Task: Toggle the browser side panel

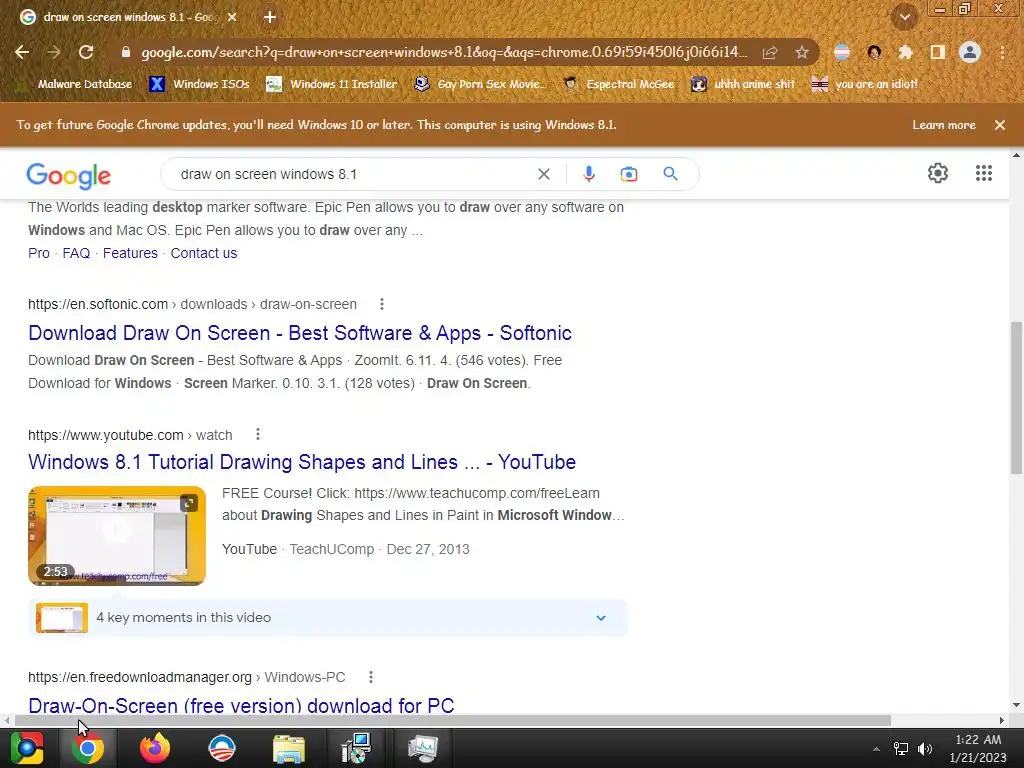Action: (938, 52)
